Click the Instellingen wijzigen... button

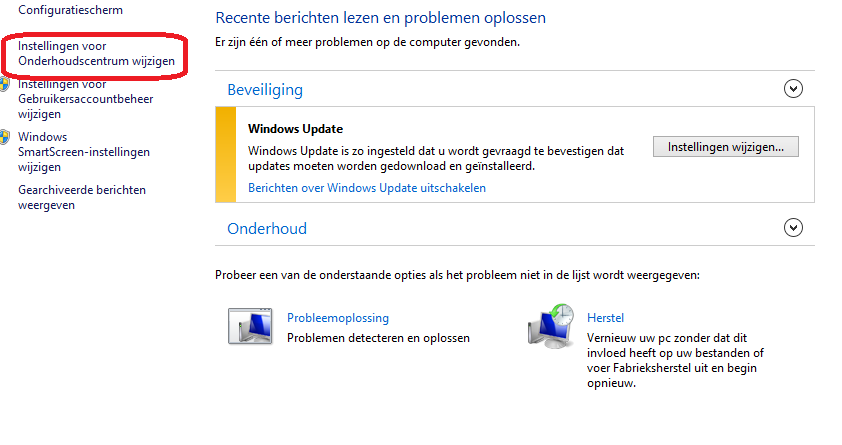point(725,147)
